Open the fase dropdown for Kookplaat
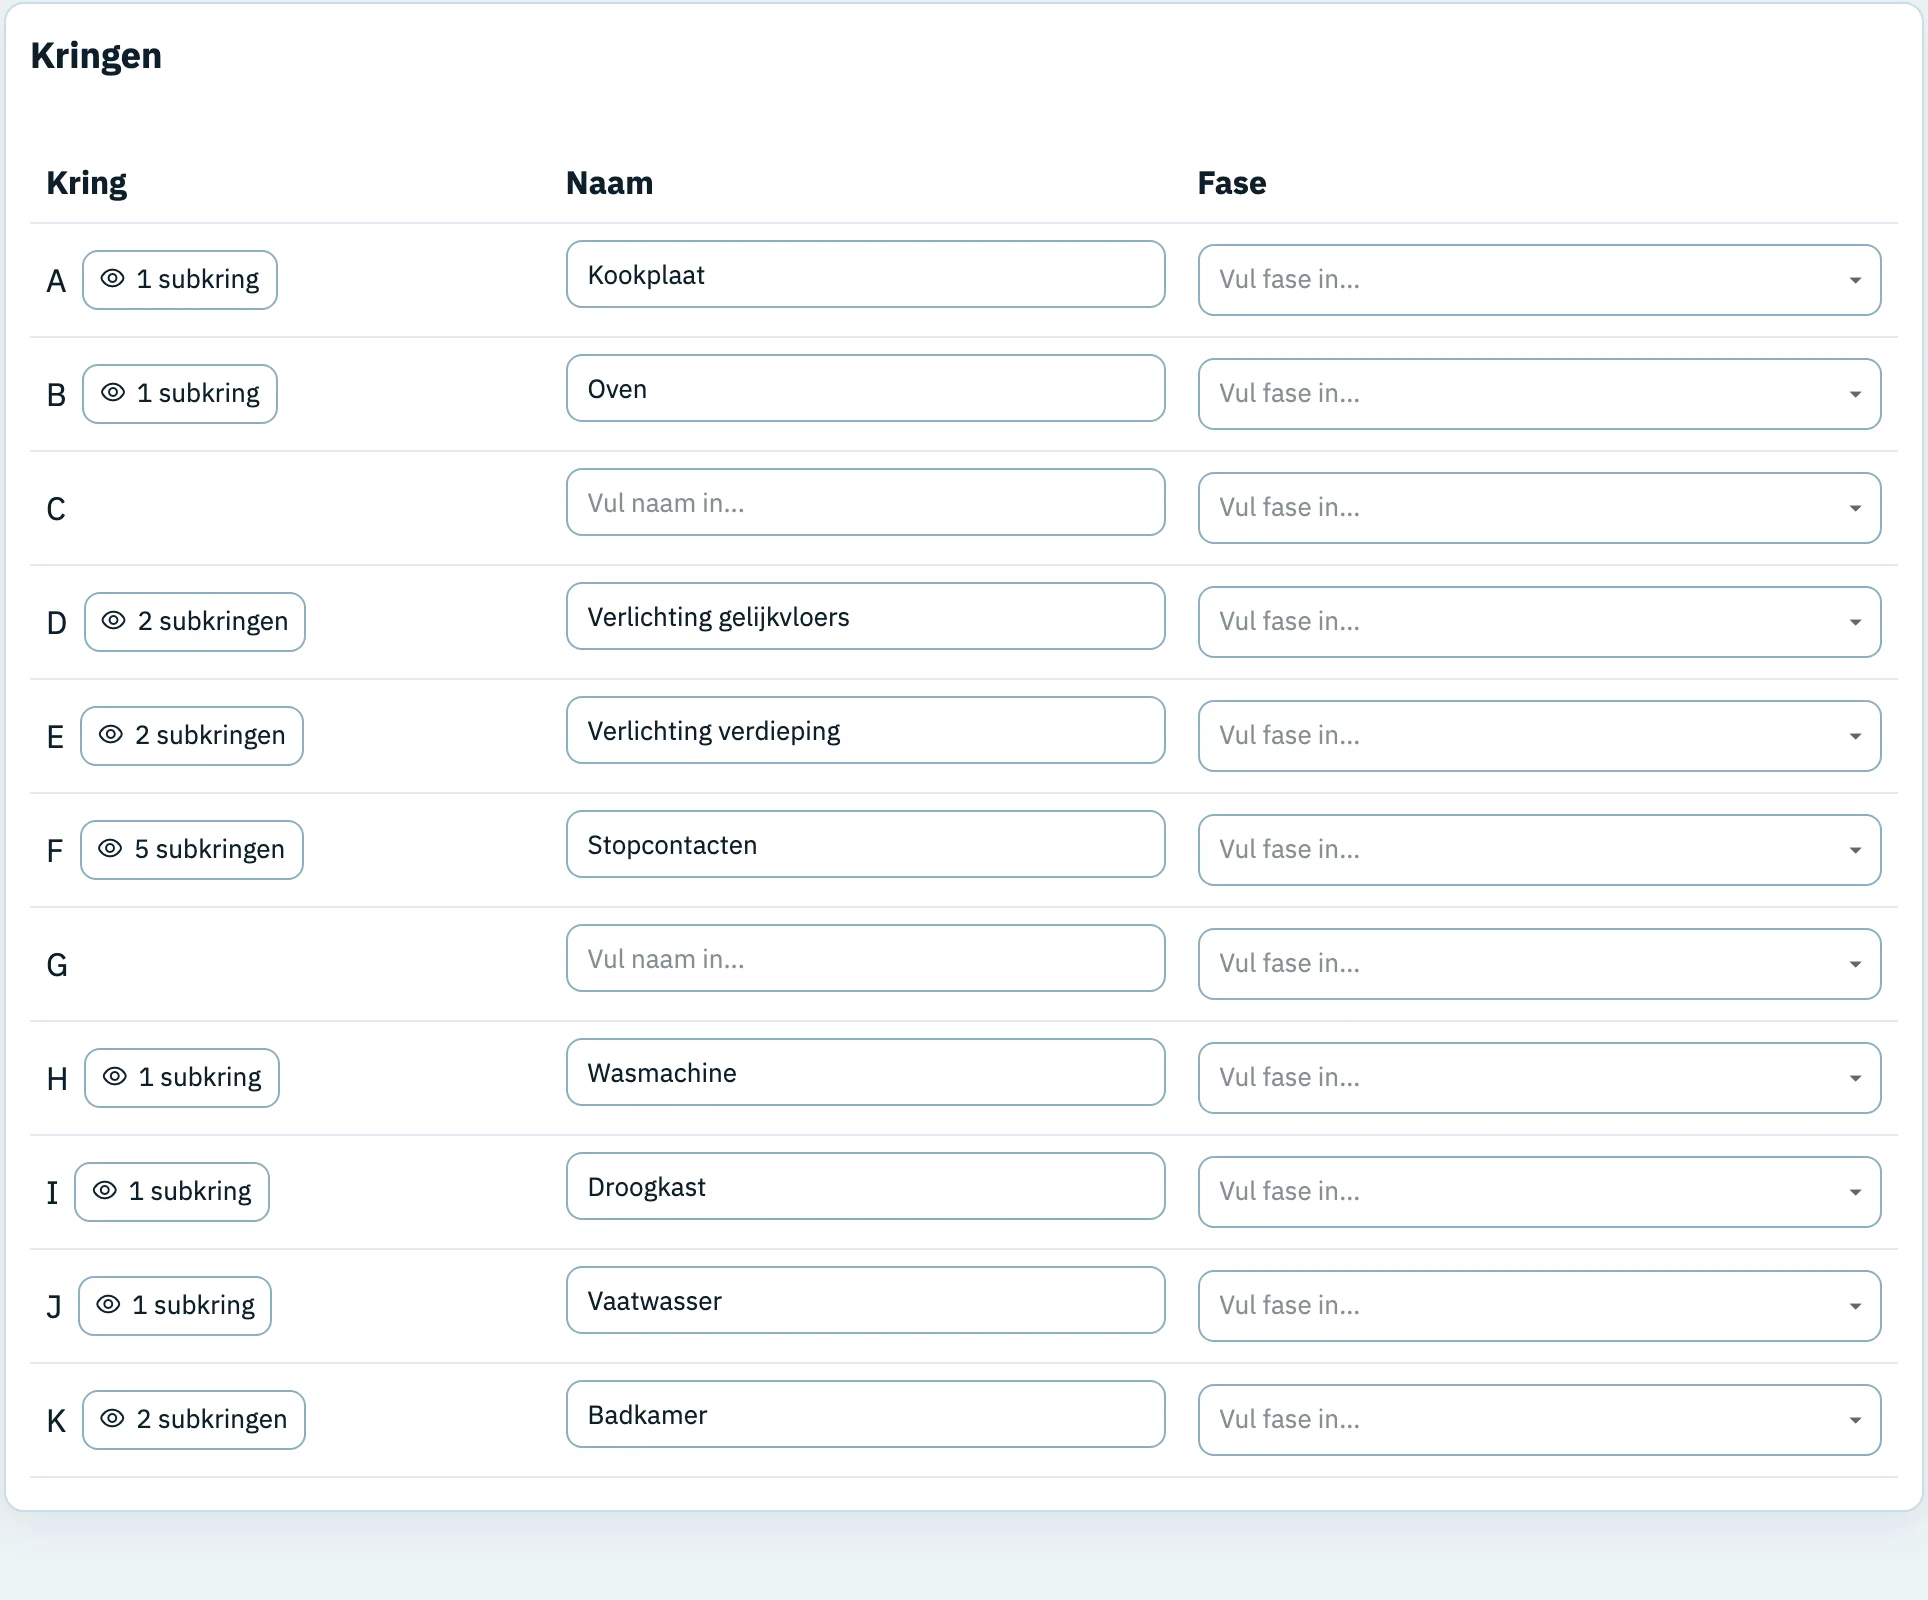This screenshot has width=1928, height=1600. pos(1539,280)
